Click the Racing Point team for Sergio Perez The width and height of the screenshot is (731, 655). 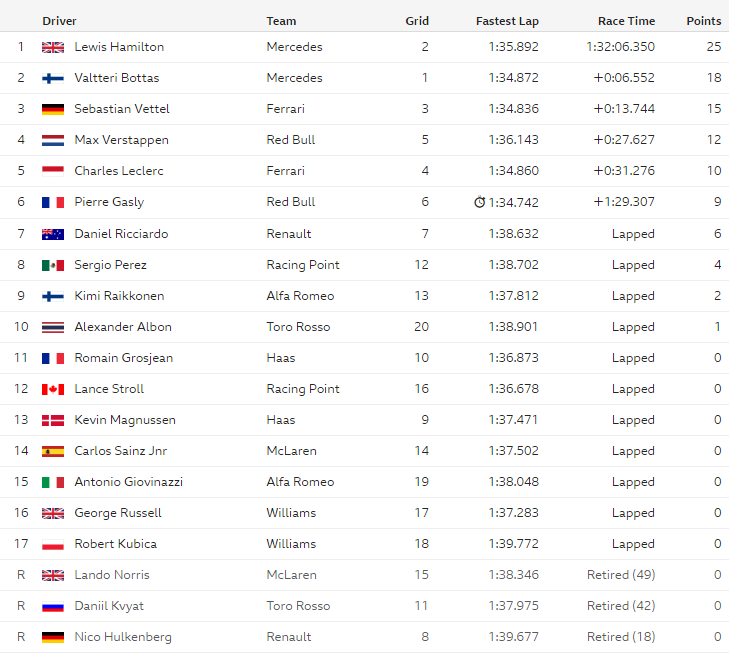point(303,265)
